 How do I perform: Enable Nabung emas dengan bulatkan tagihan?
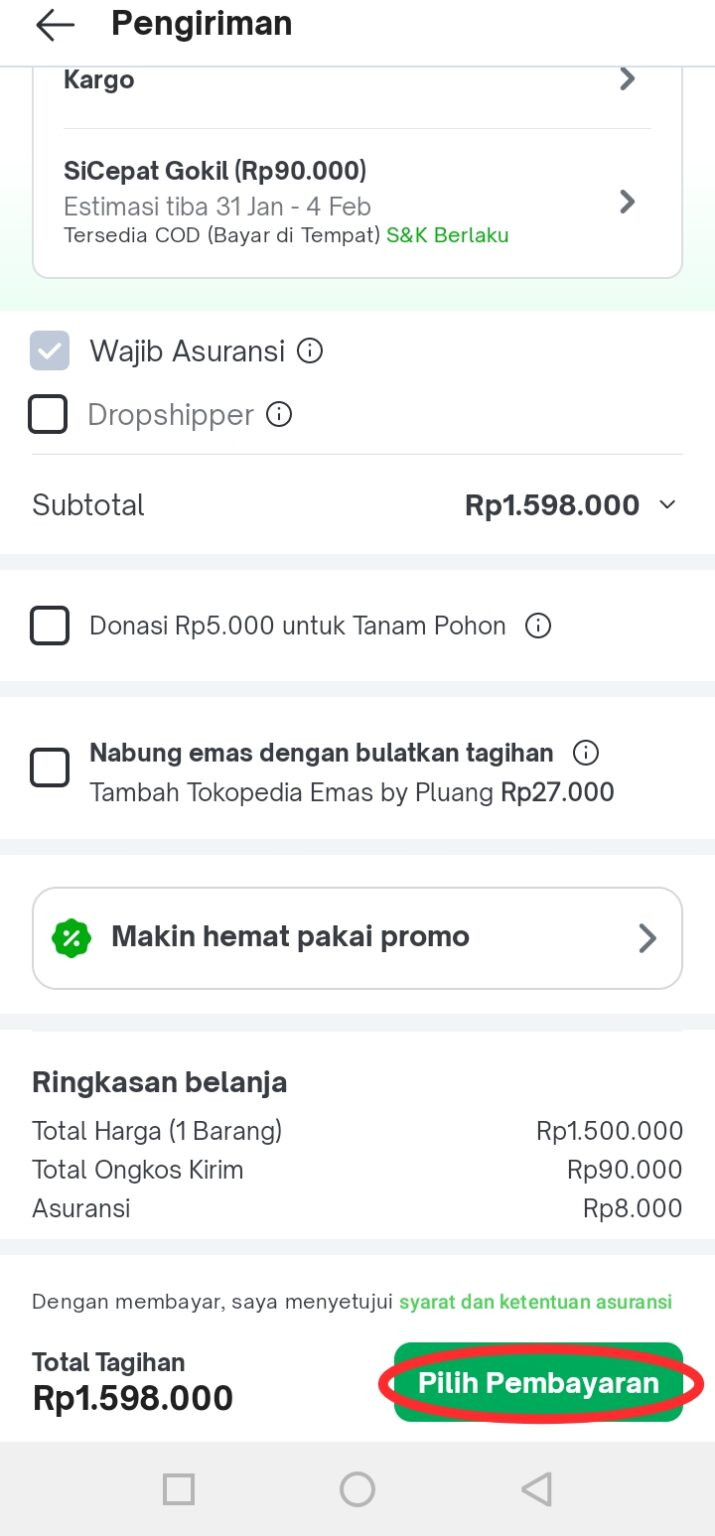pos(50,767)
